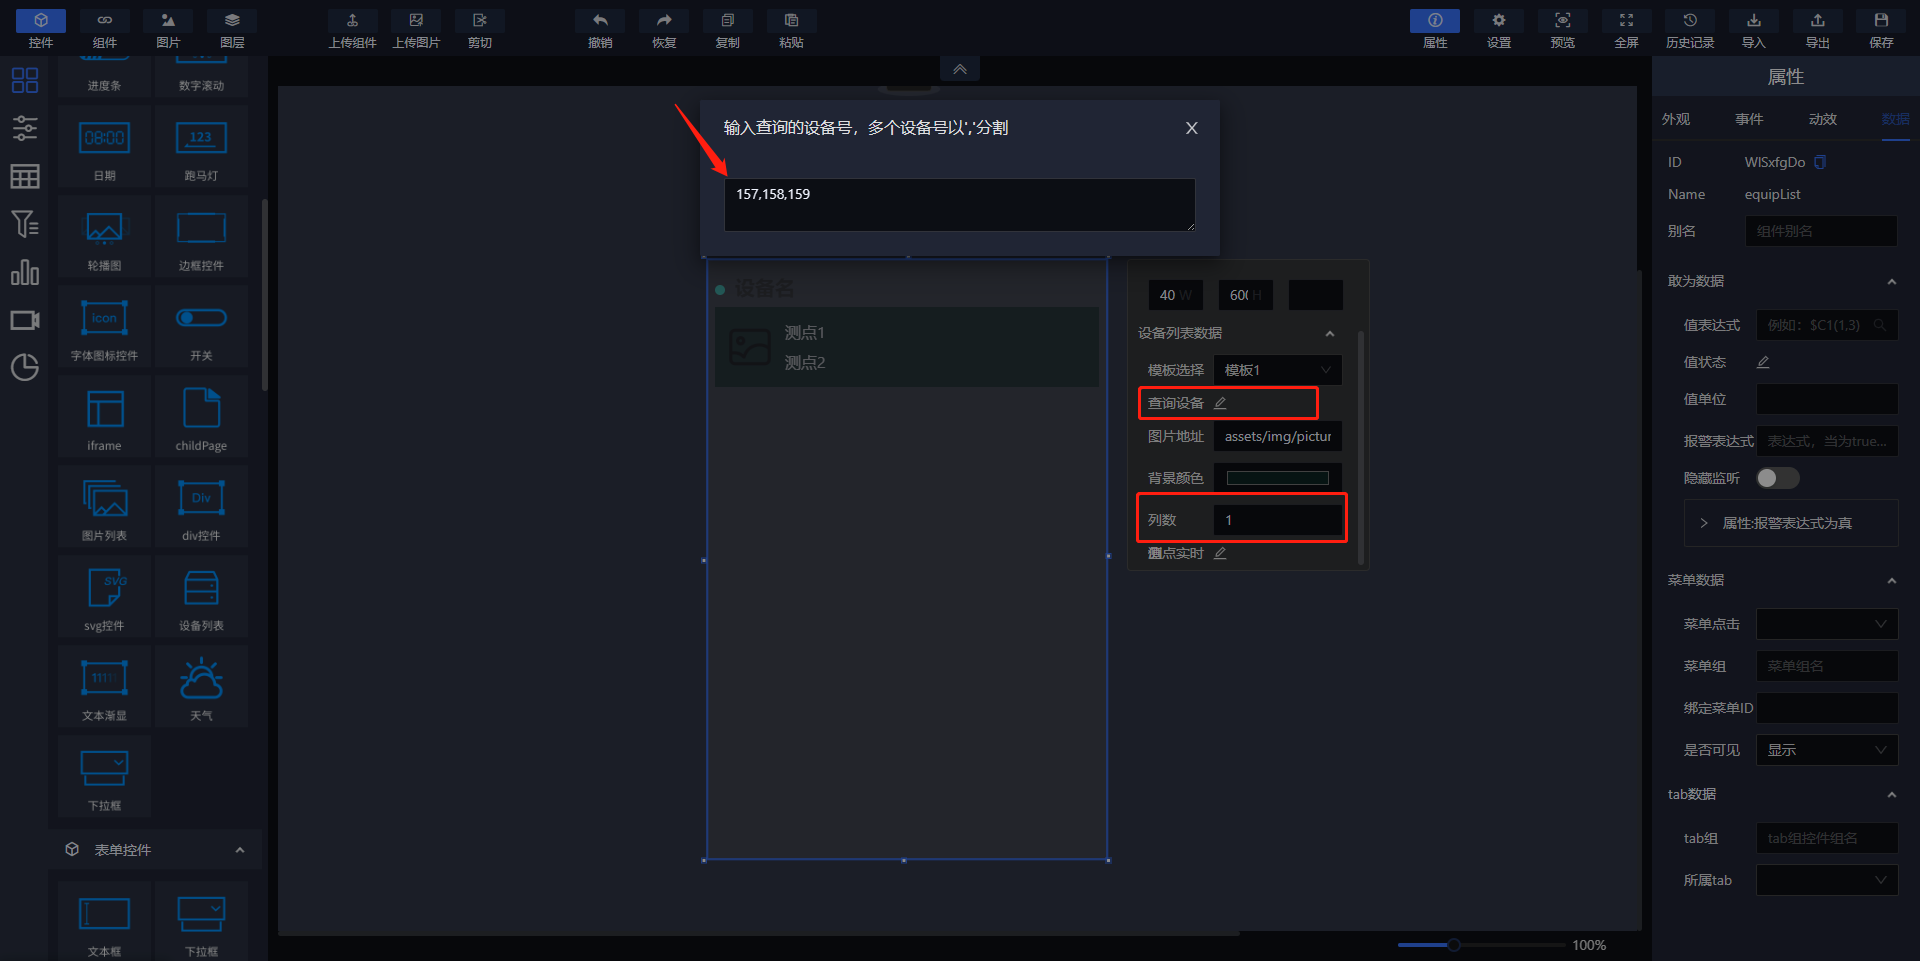1920x961 pixels.
Task: Switch to the 动效 tab
Action: [x=1822, y=119]
